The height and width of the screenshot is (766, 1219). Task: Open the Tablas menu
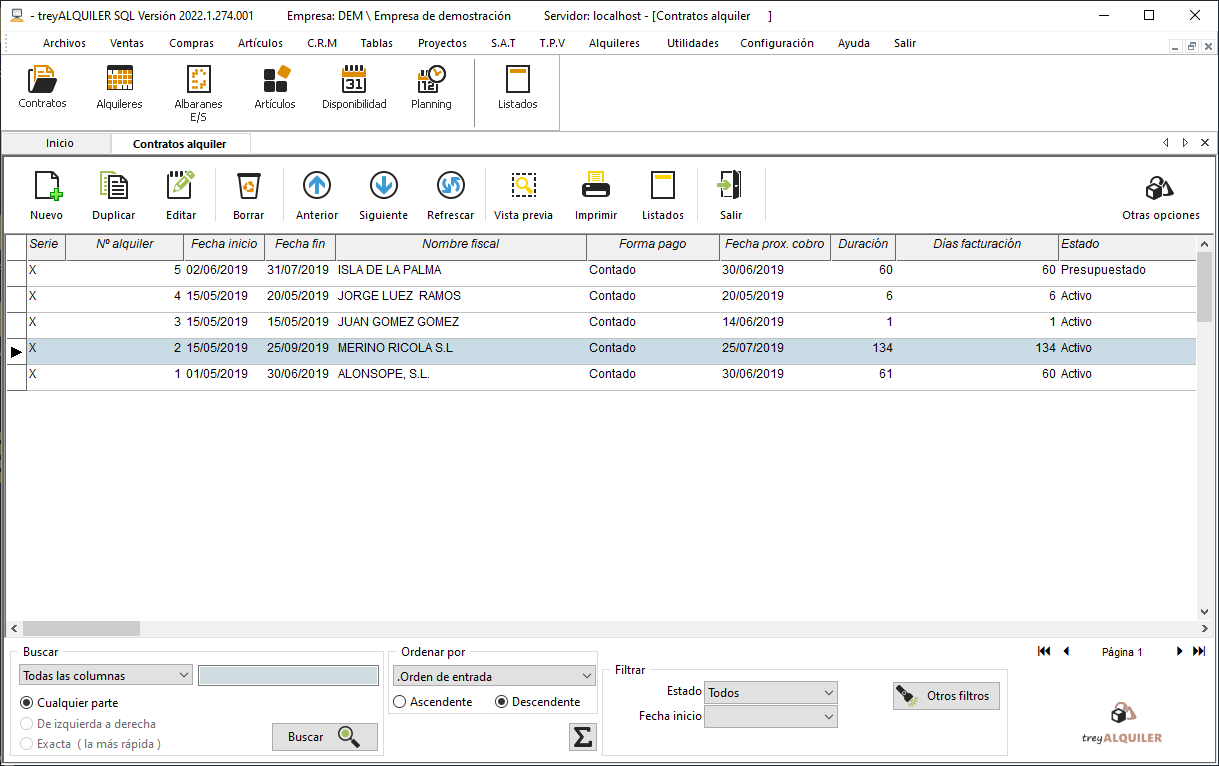click(x=377, y=43)
